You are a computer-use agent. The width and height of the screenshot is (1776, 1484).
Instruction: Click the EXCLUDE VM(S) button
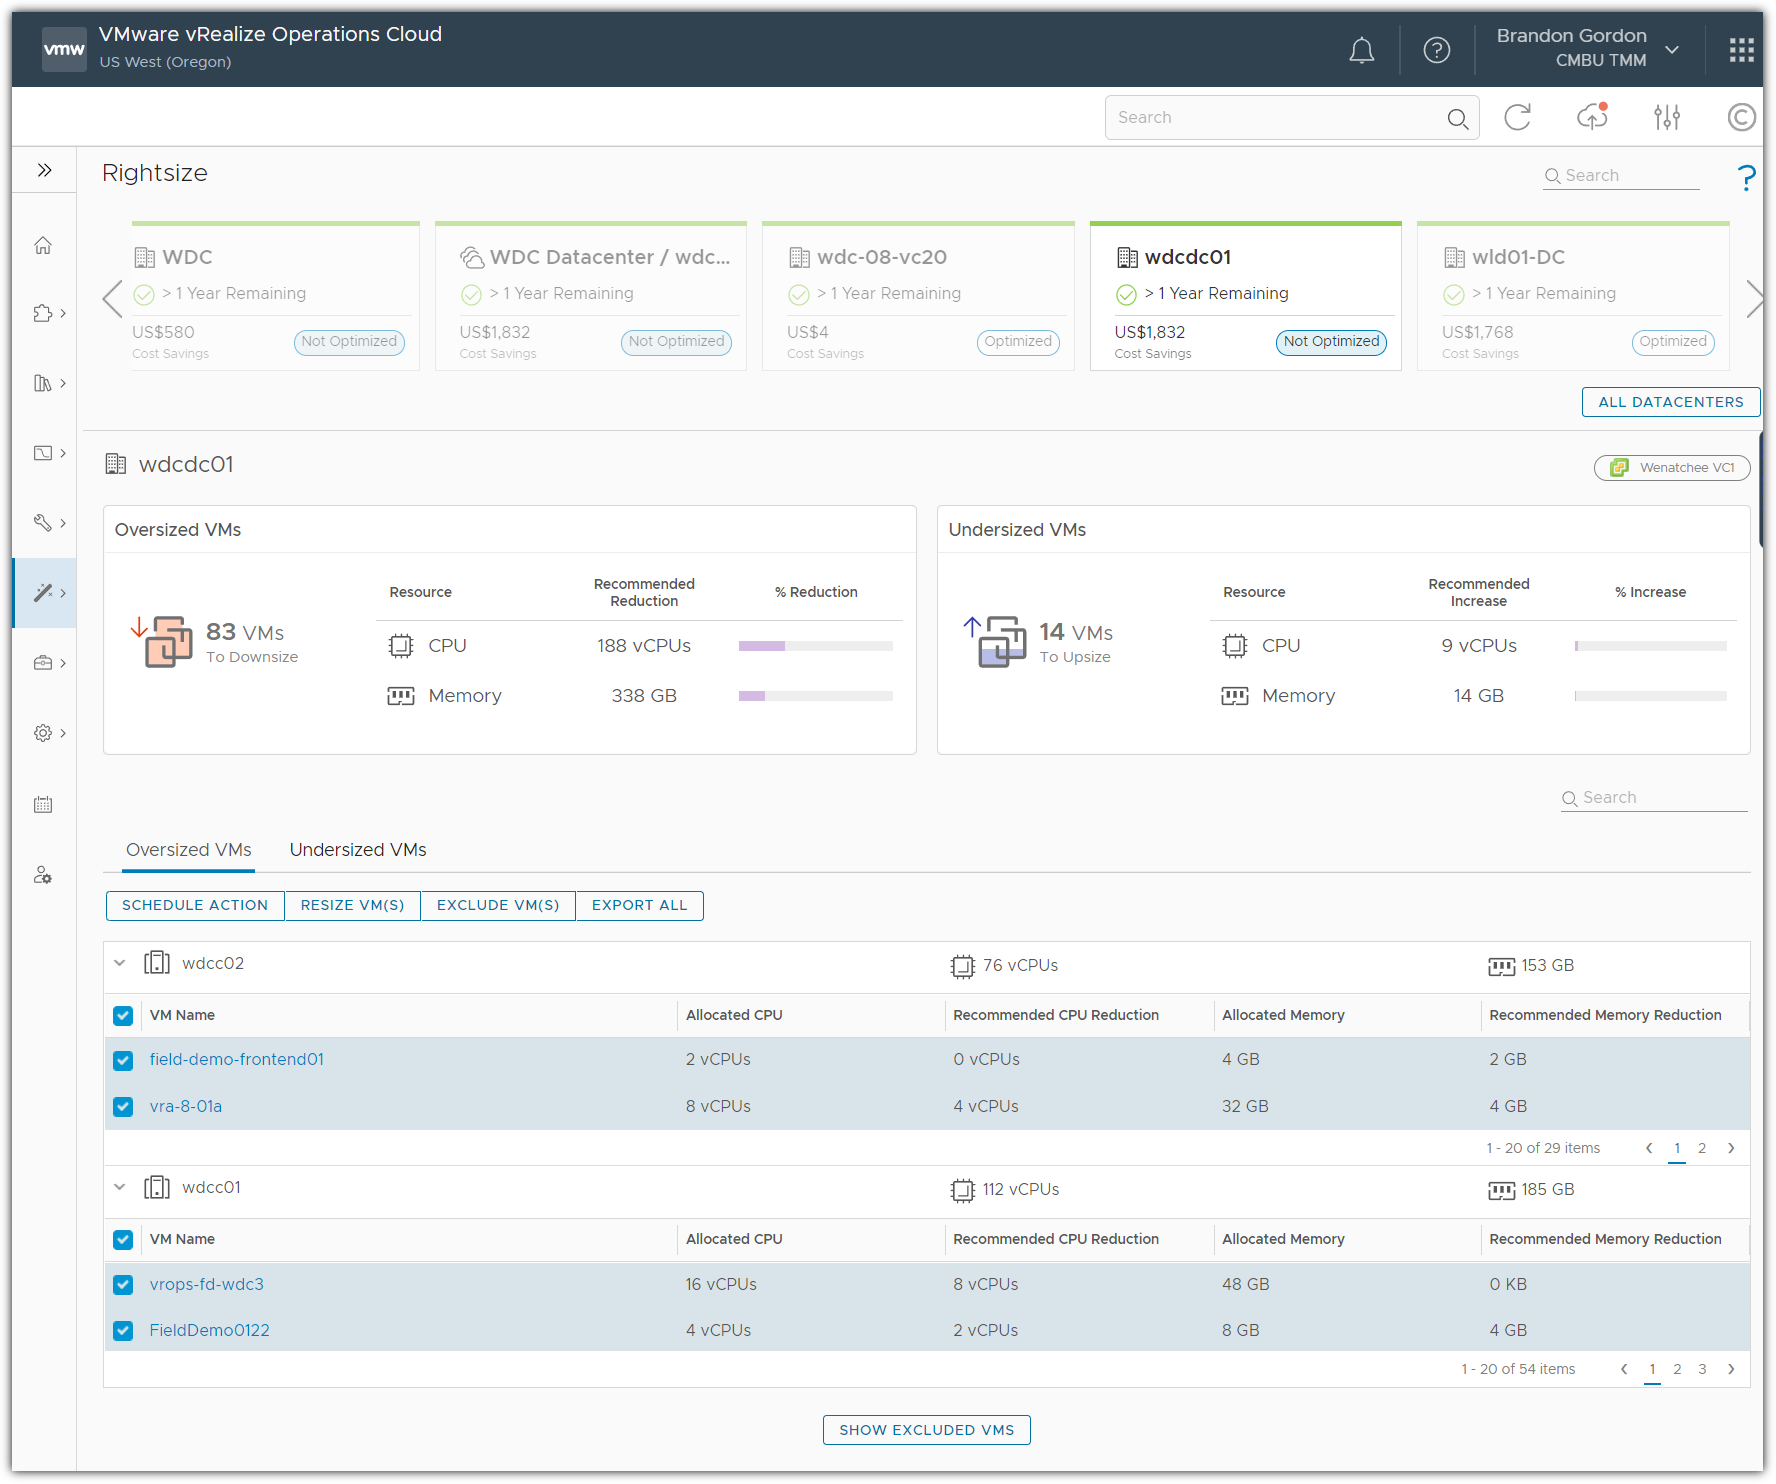coord(498,905)
